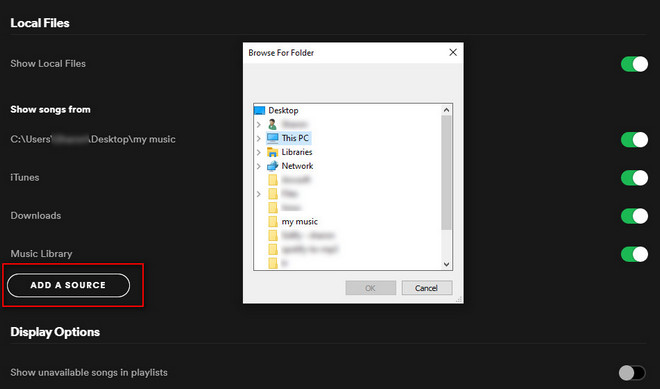This screenshot has height=389, width=660.
Task: Click the iTunes source label
Action: (25, 178)
